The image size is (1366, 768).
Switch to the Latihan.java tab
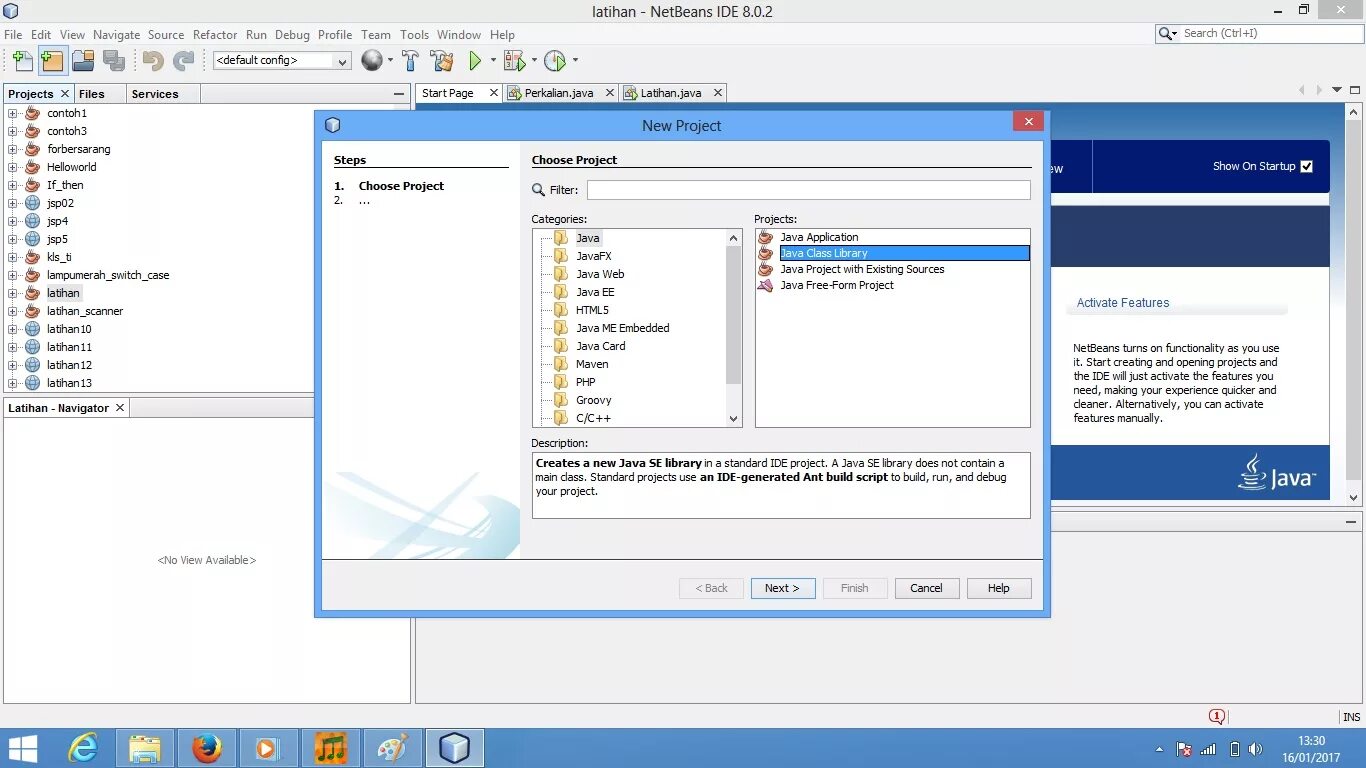tap(671, 93)
